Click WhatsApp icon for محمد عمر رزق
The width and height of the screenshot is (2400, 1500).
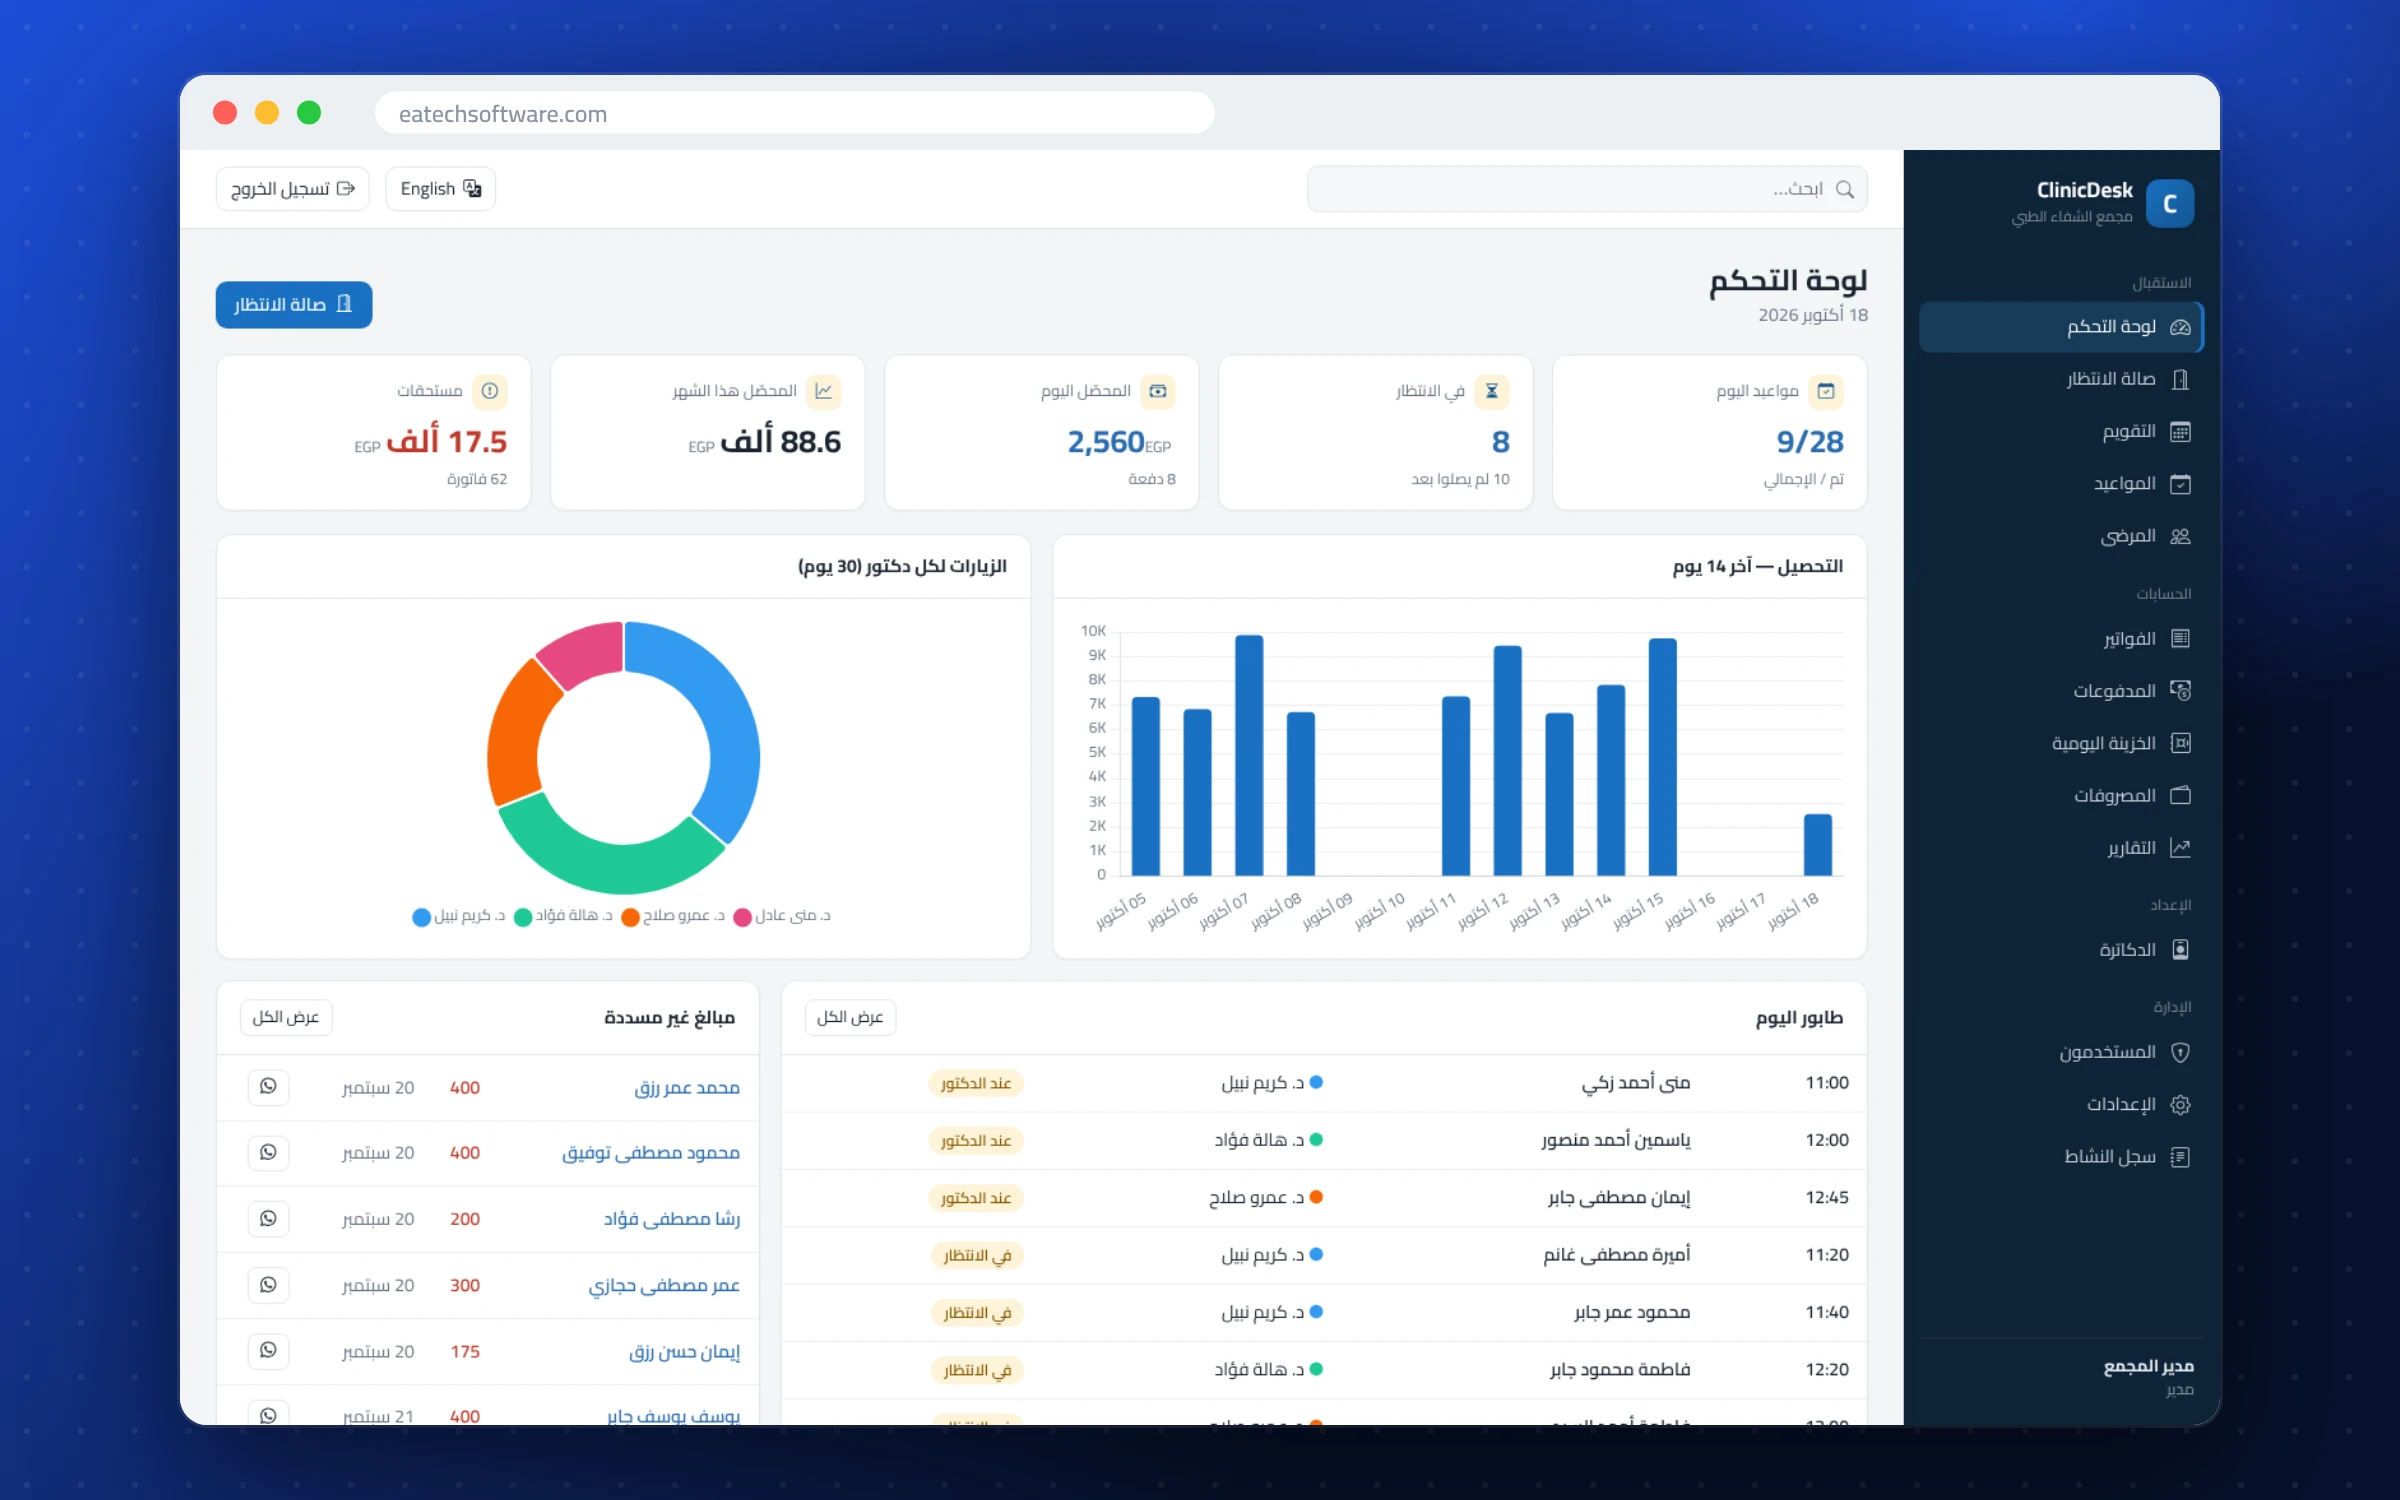click(x=268, y=1086)
